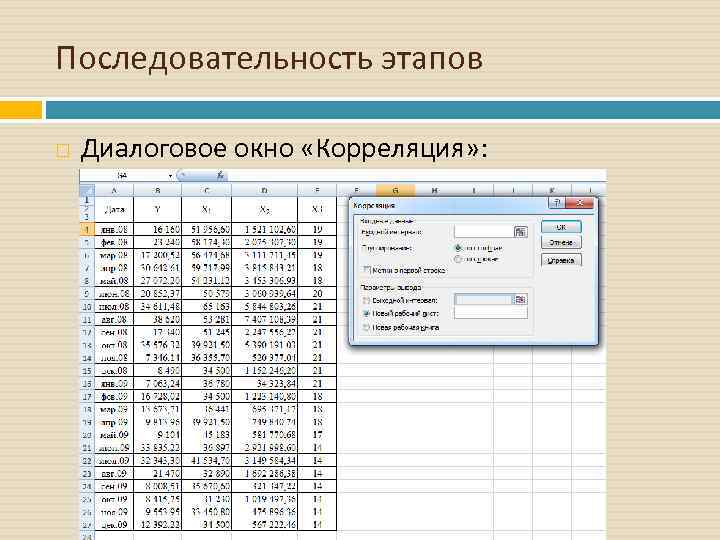This screenshot has height=540, width=720.
Task: Click the Выходной интервал range field
Action: tap(483, 300)
